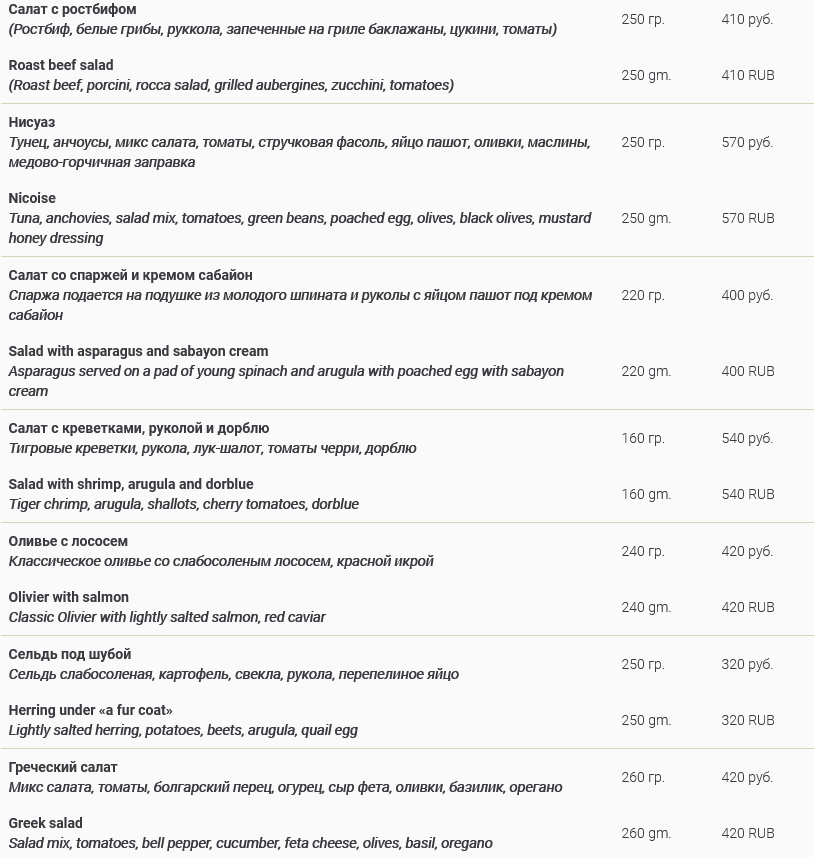Click the "Салат со спаржей и кремом сабайон" title
The image size is (814, 857).
[x=130, y=275]
